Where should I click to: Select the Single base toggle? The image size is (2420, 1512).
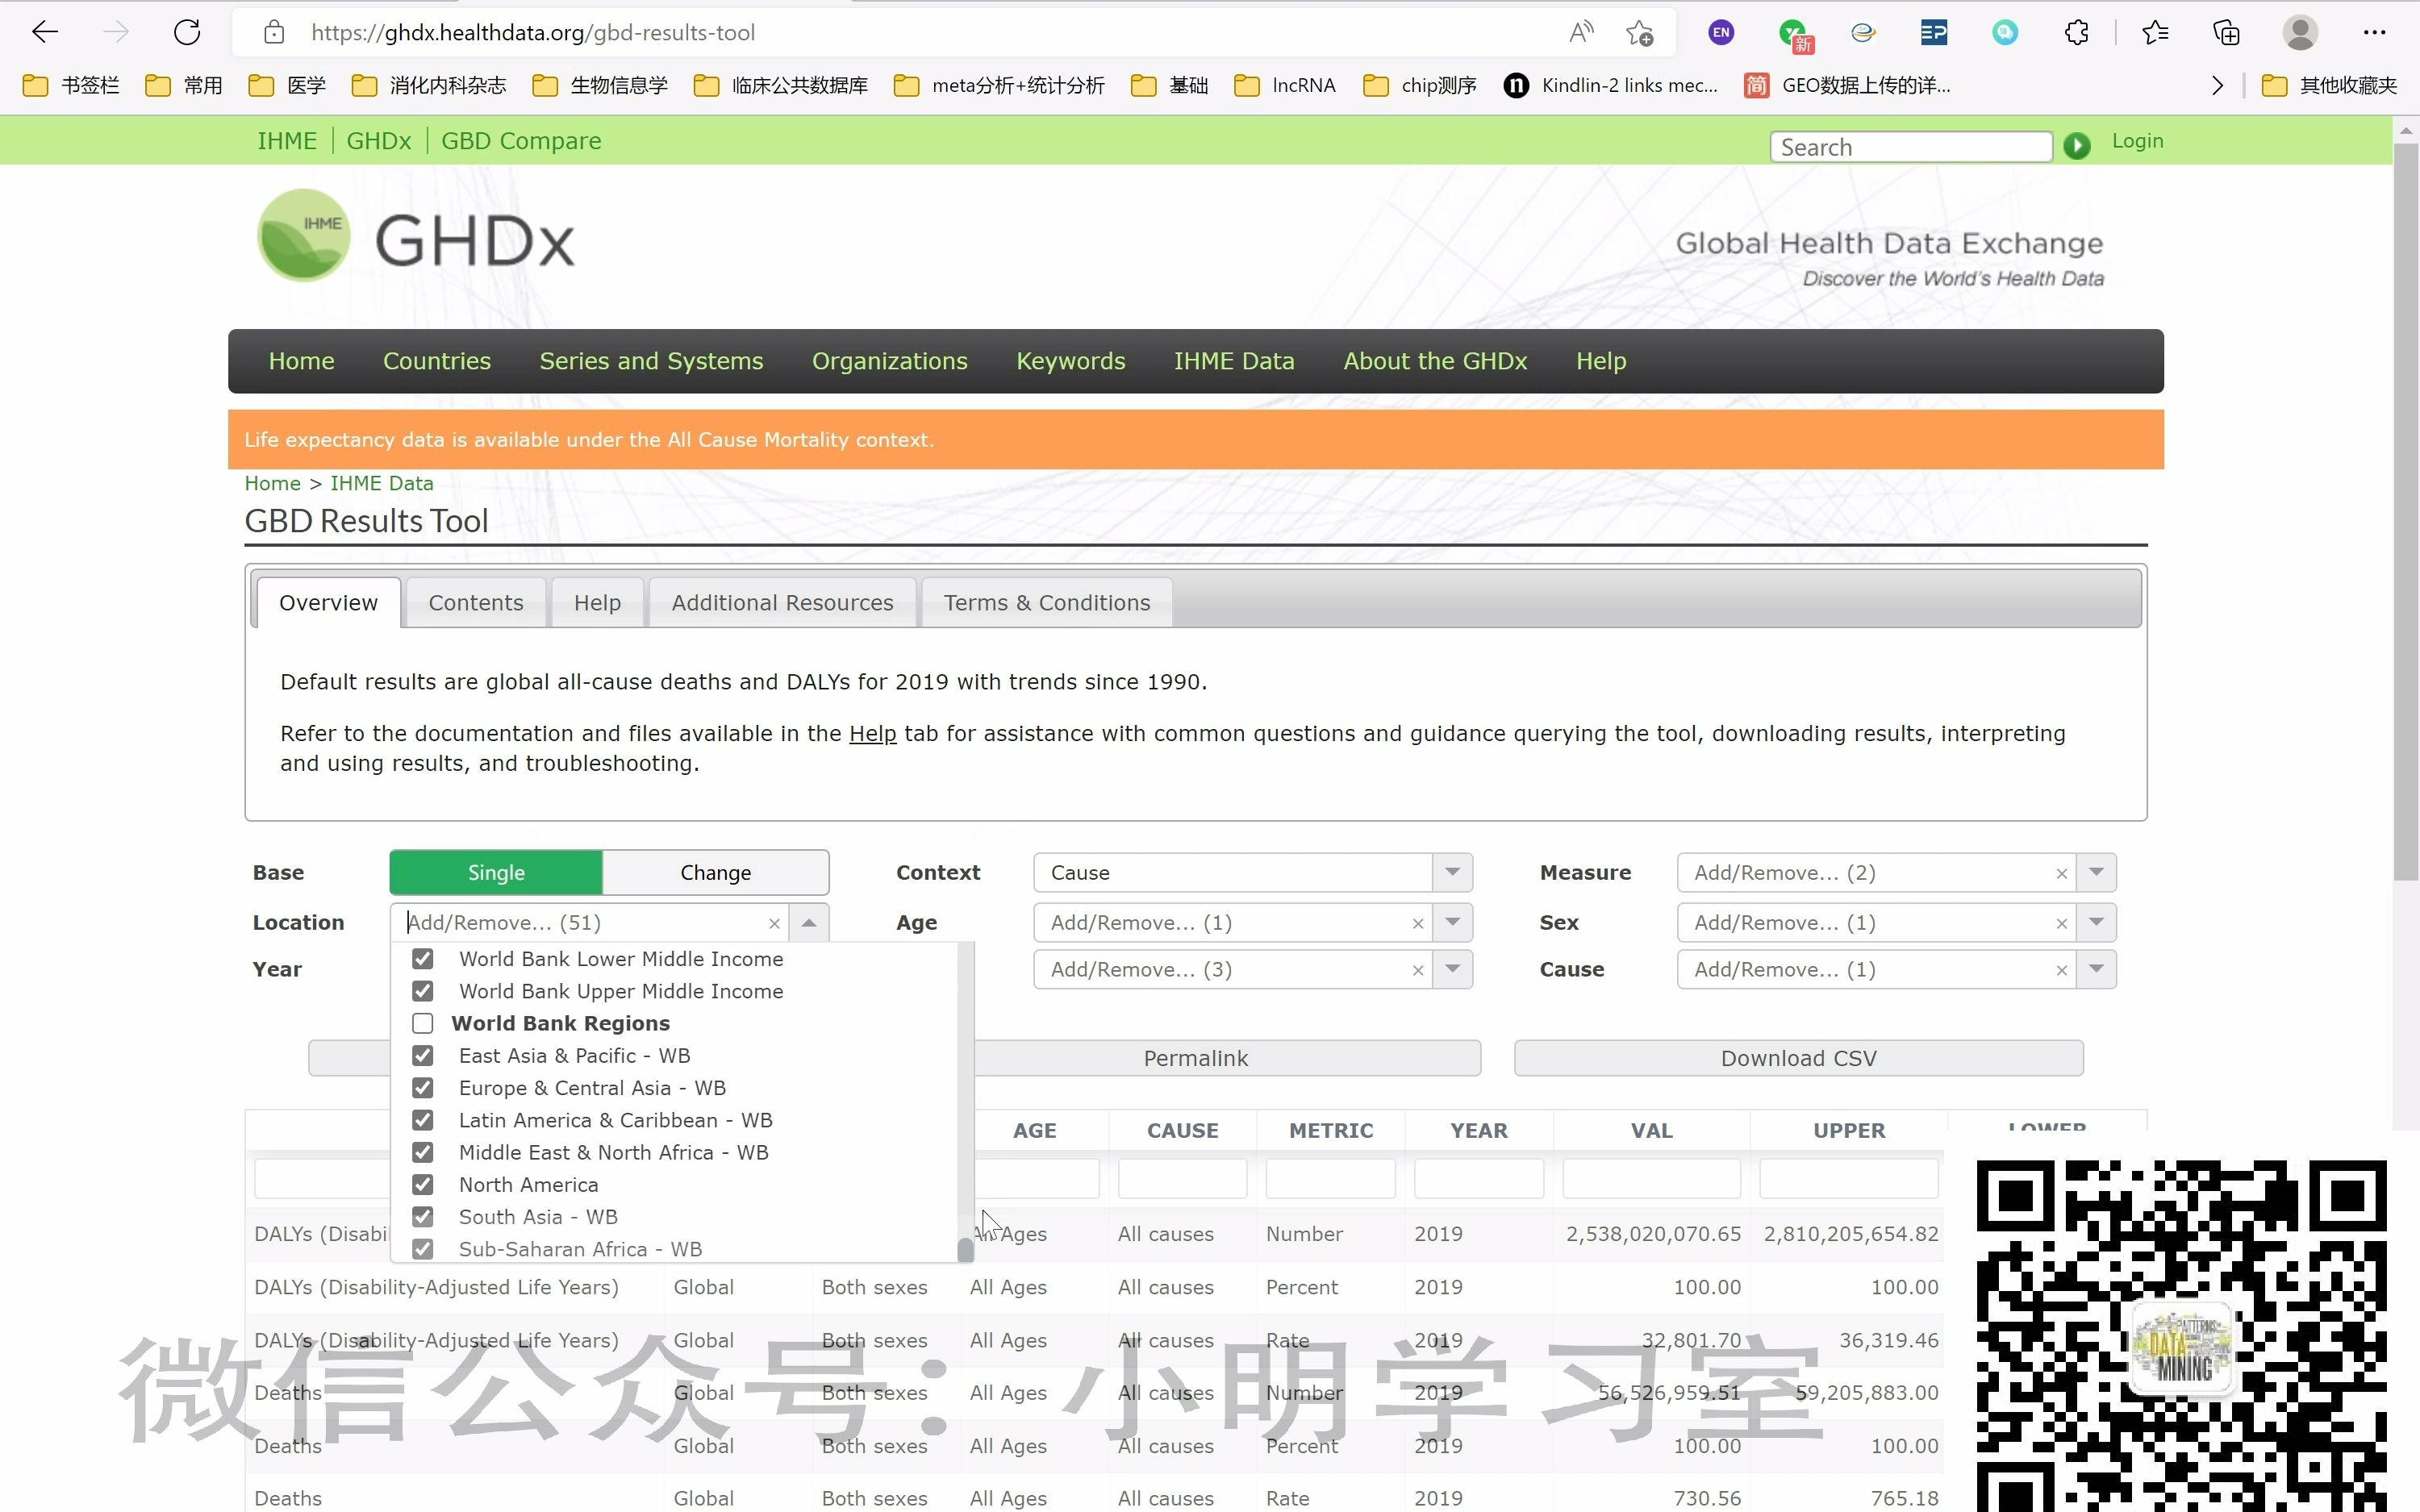496,872
